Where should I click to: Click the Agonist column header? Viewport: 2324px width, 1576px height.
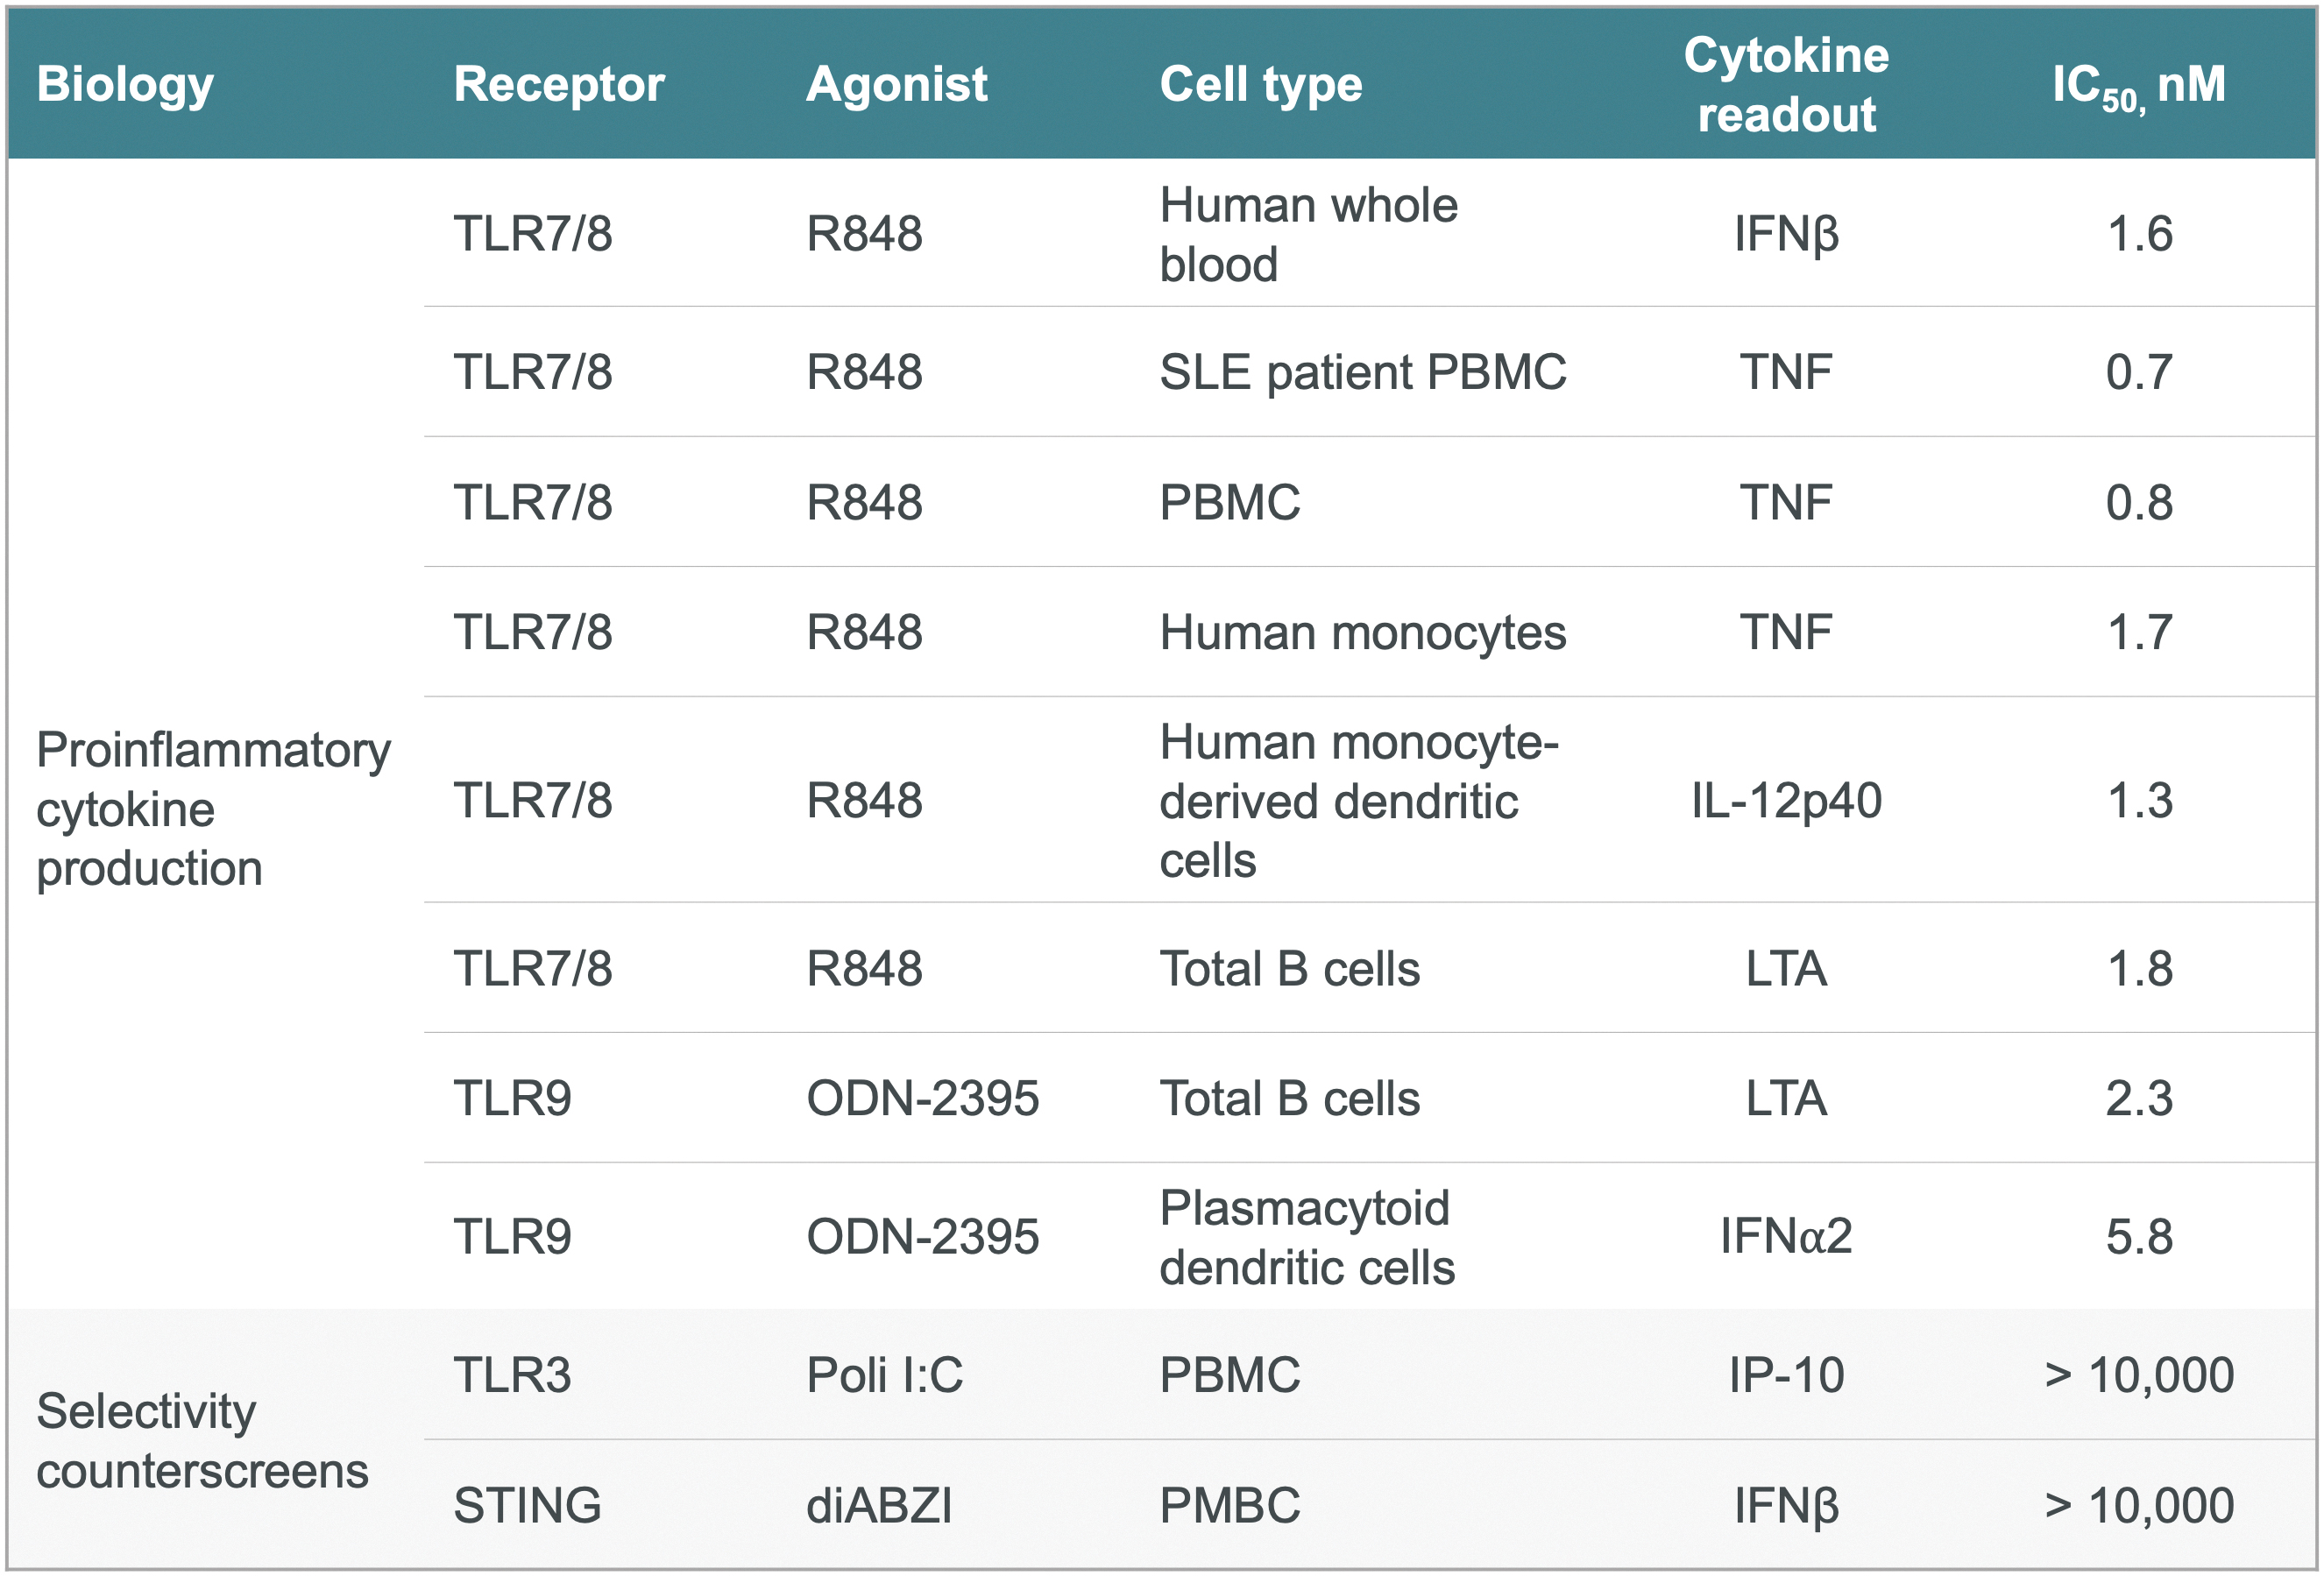click(897, 84)
